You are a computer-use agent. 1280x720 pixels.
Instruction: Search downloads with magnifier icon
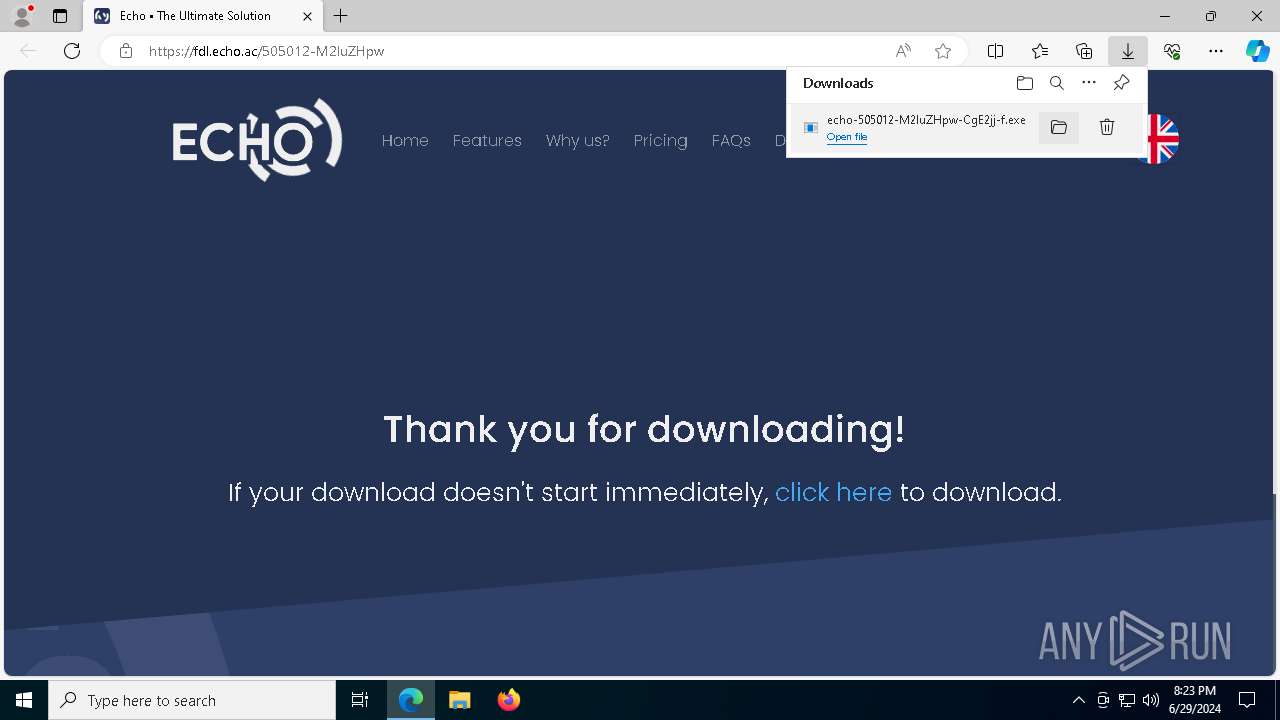1057,83
